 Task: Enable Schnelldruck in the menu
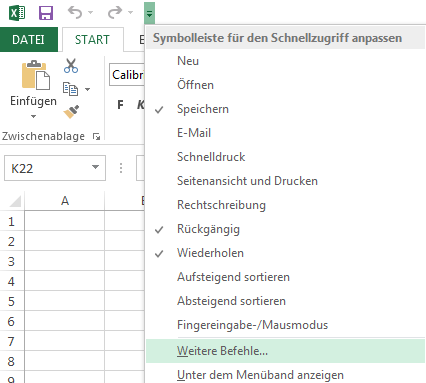(286, 157)
